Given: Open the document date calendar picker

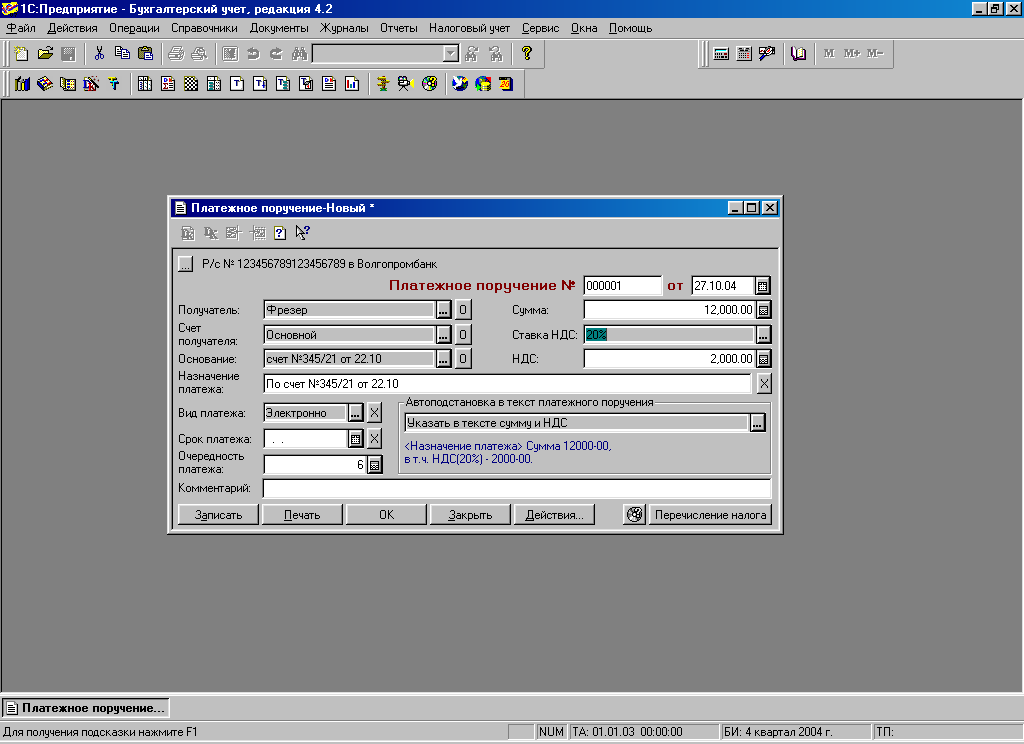Looking at the screenshot, I should (x=763, y=285).
